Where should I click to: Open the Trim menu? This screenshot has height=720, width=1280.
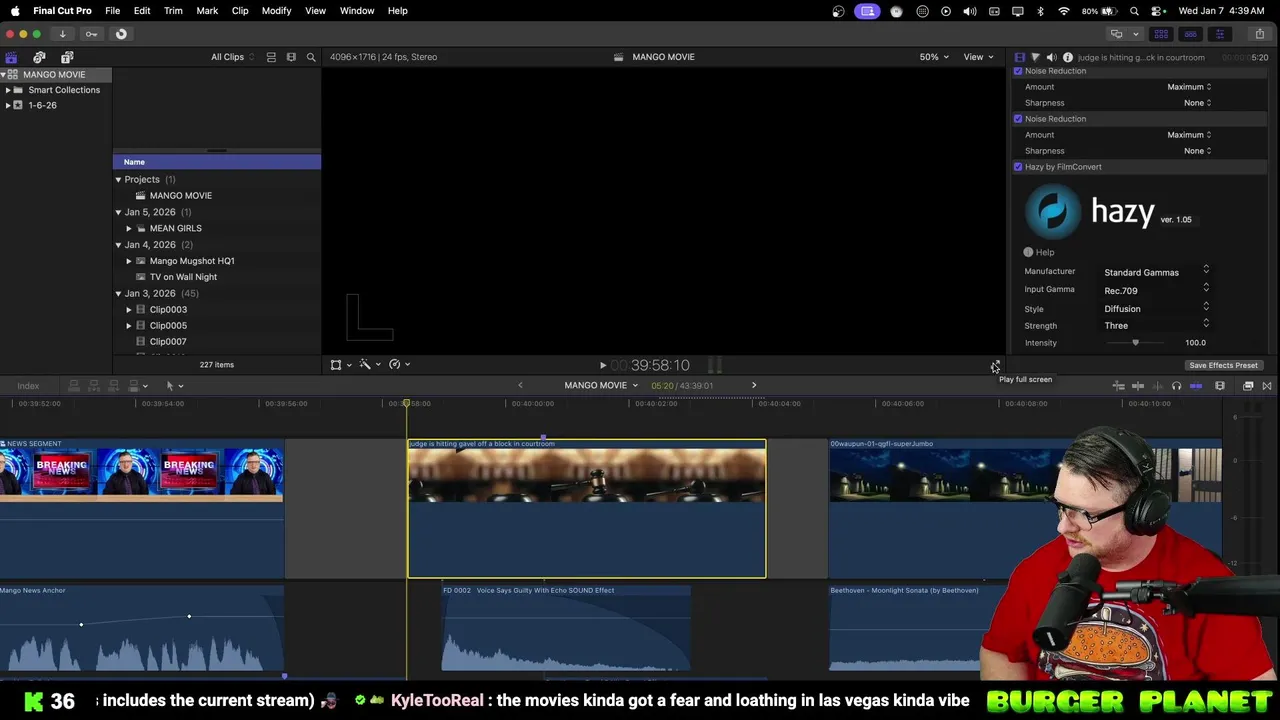(173, 11)
